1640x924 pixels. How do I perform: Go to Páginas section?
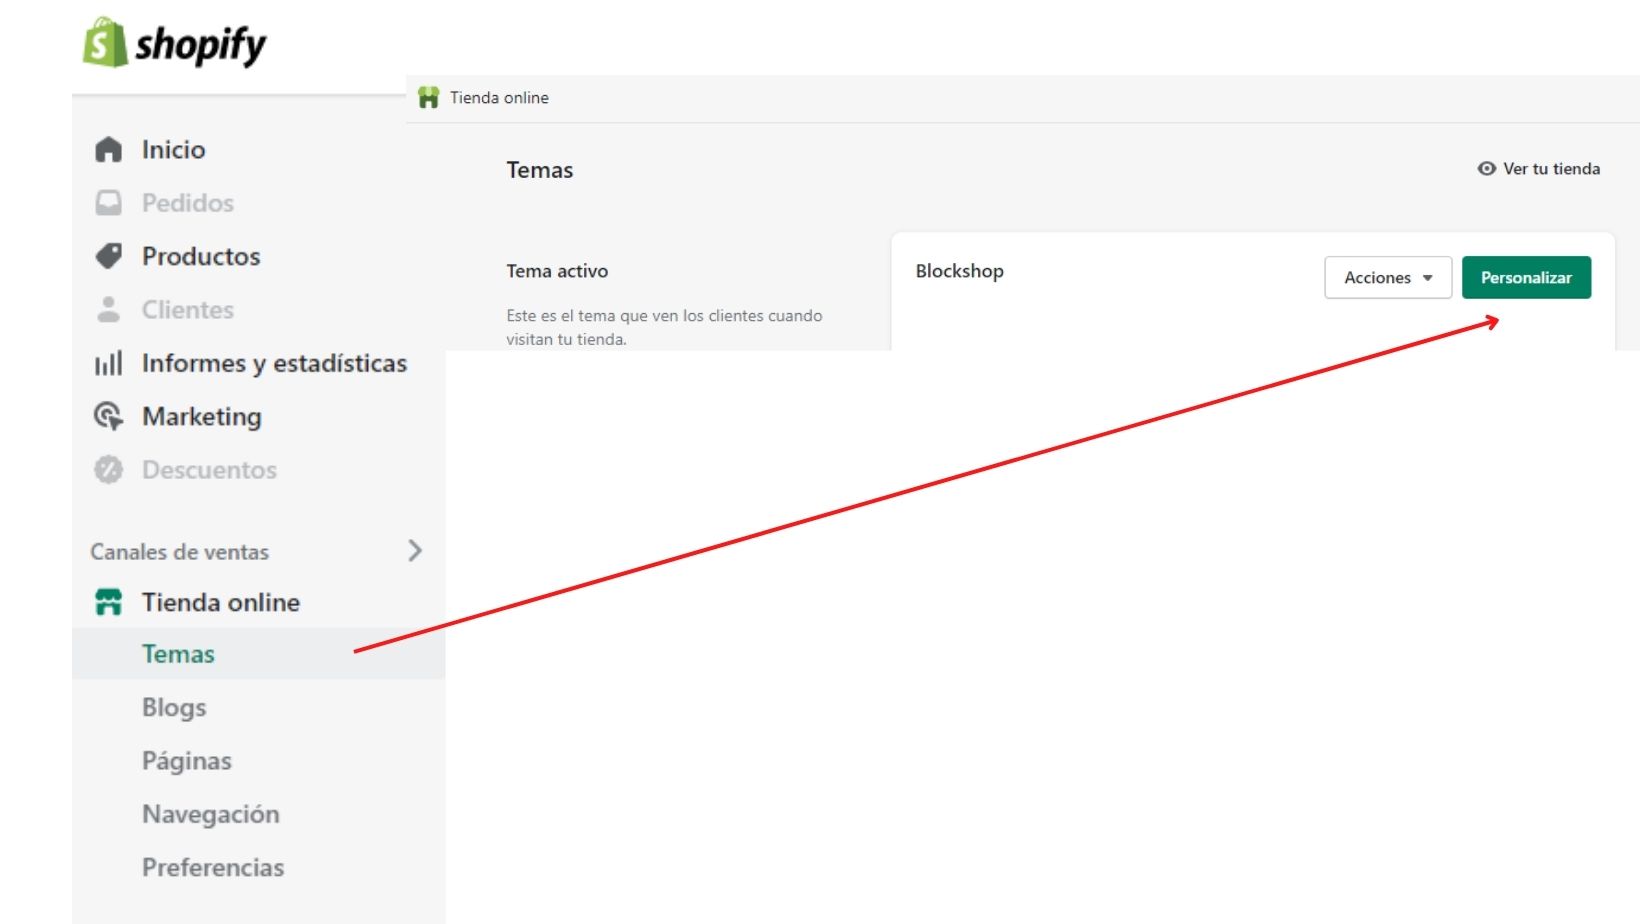(187, 761)
